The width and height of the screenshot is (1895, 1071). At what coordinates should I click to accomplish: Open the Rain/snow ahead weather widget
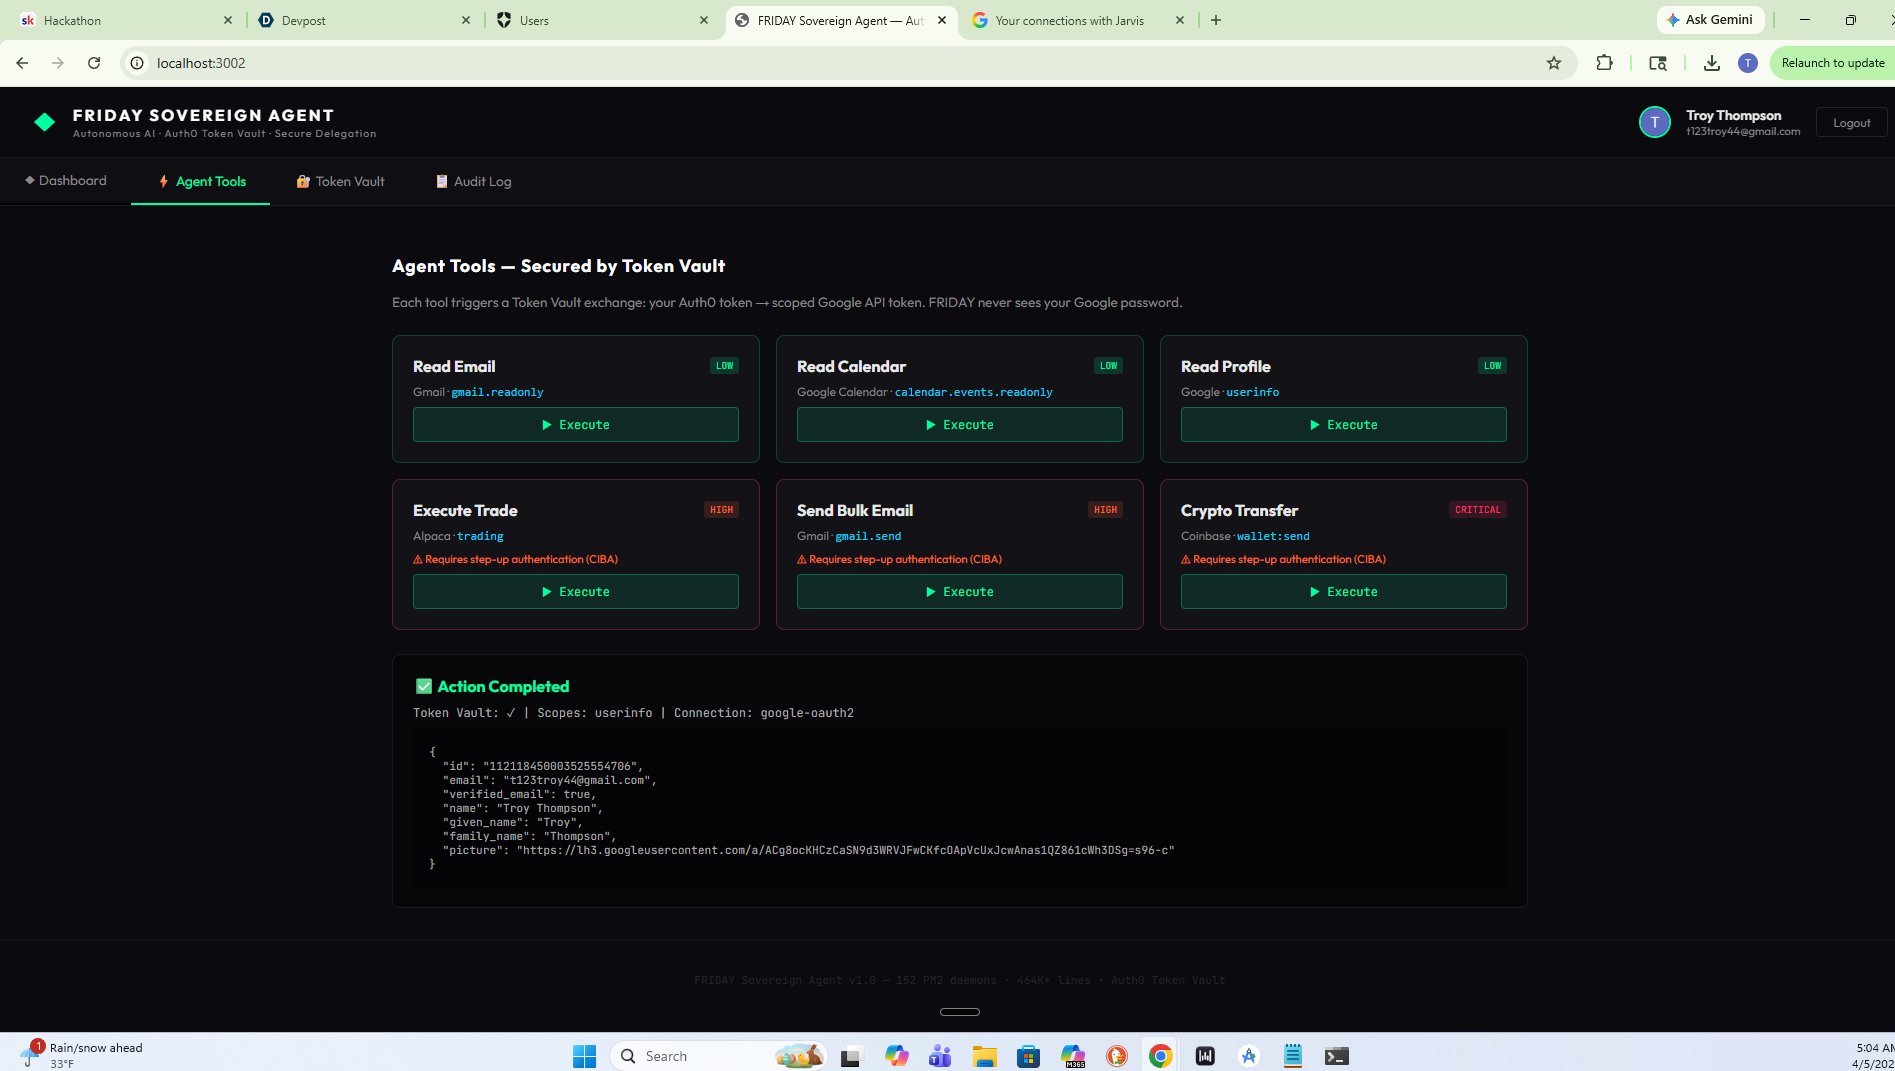82,1055
